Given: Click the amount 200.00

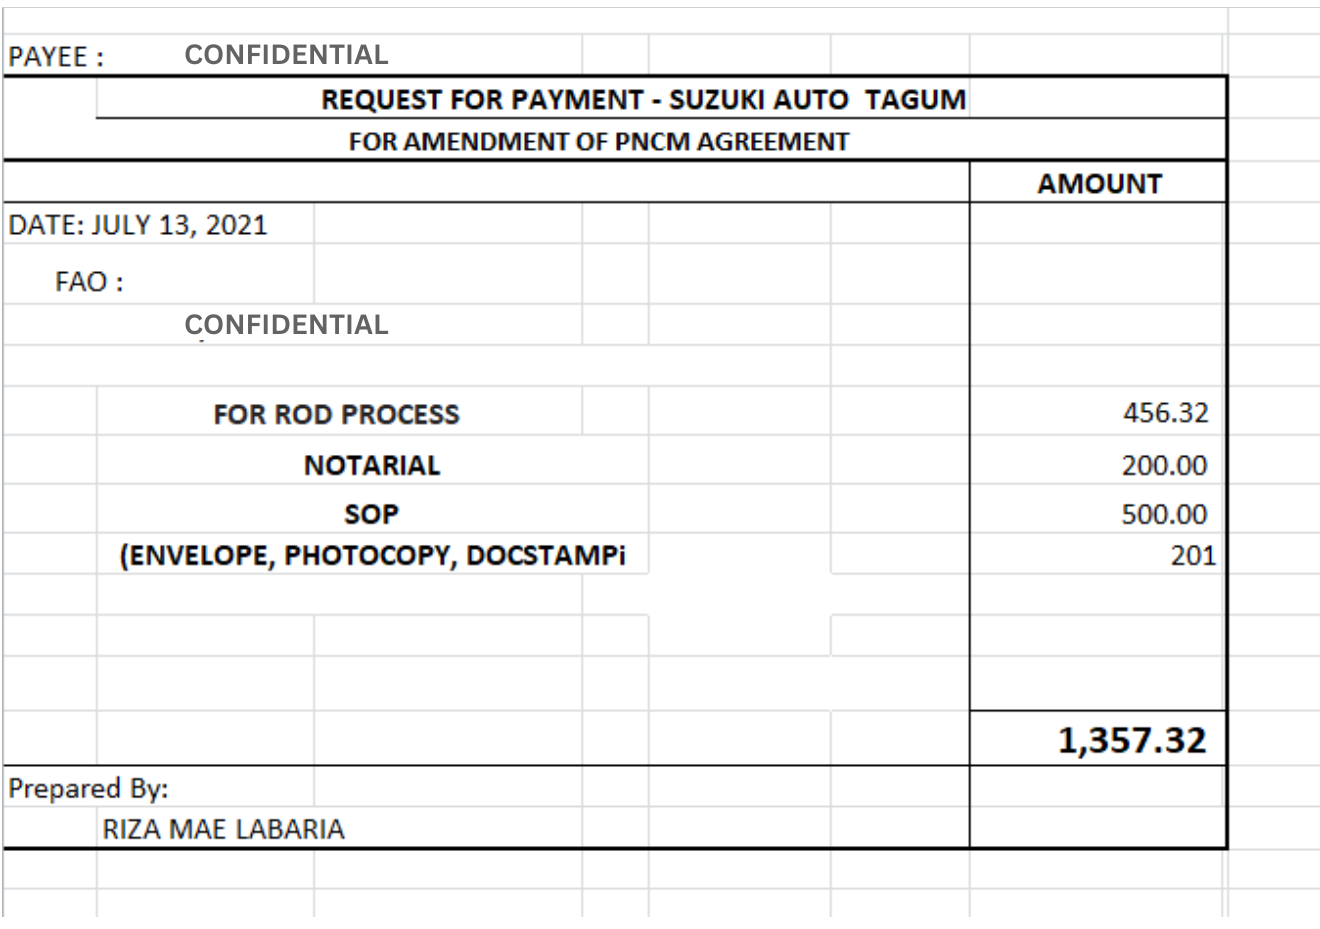Looking at the screenshot, I should 1164,465.
